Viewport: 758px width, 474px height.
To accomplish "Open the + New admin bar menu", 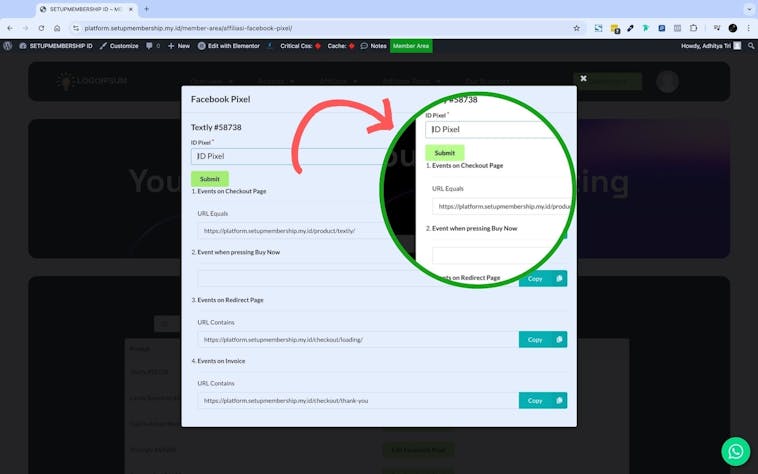I will point(179,46).
